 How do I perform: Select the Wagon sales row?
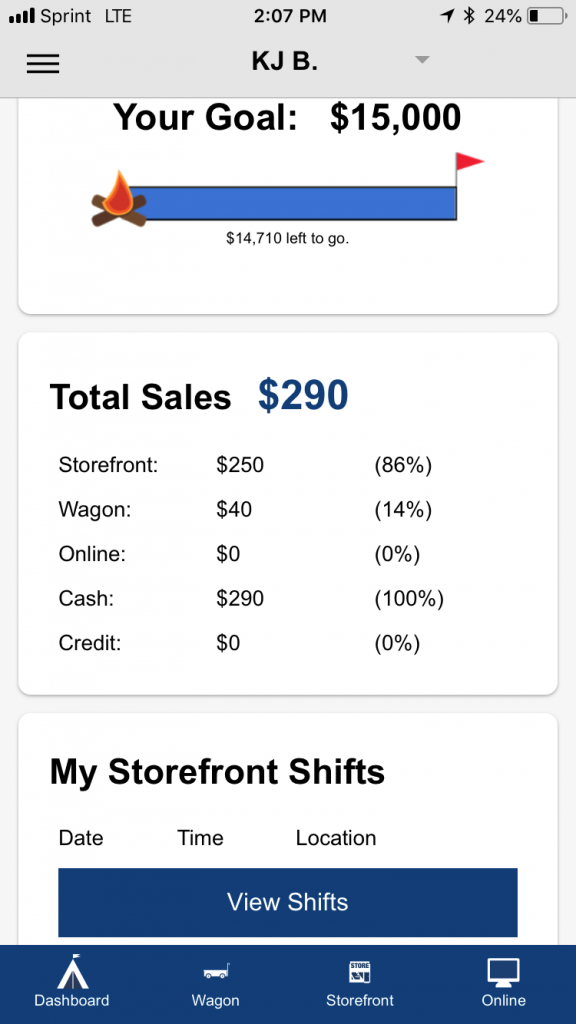point(288,510)
